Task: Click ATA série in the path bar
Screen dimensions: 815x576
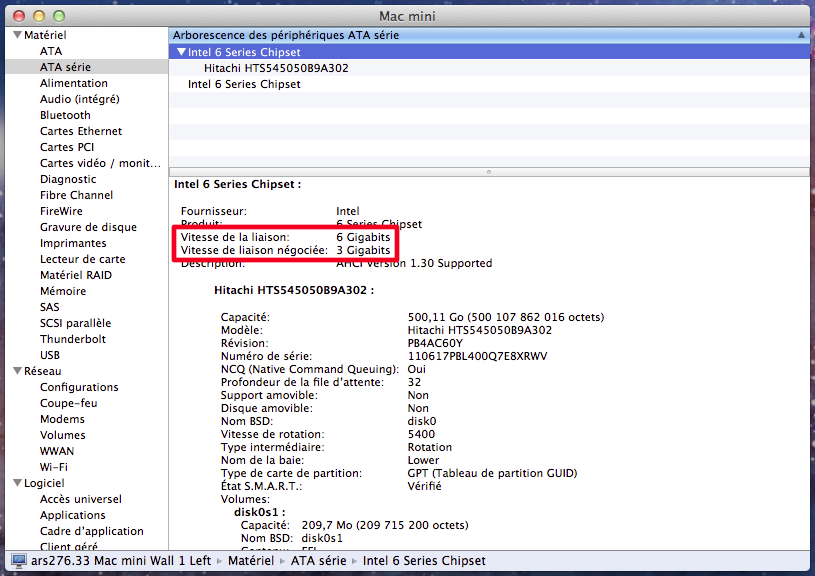Action: coord(318,560)
